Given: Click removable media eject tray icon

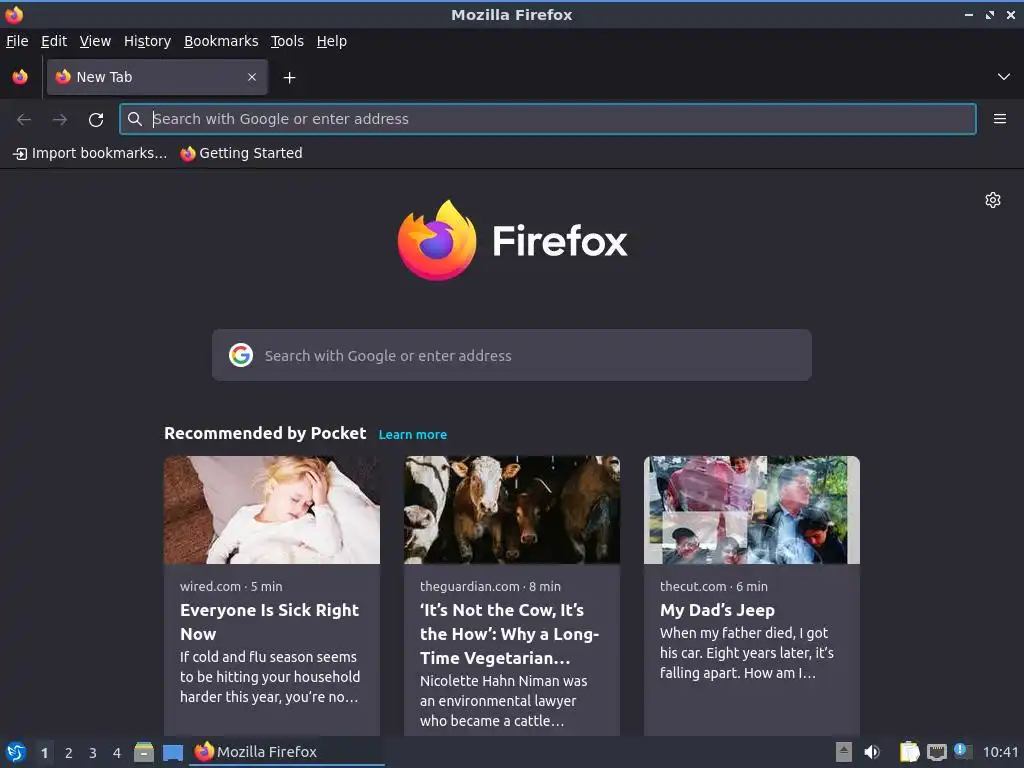Looking at the screenshot, I should coord(844,752).
